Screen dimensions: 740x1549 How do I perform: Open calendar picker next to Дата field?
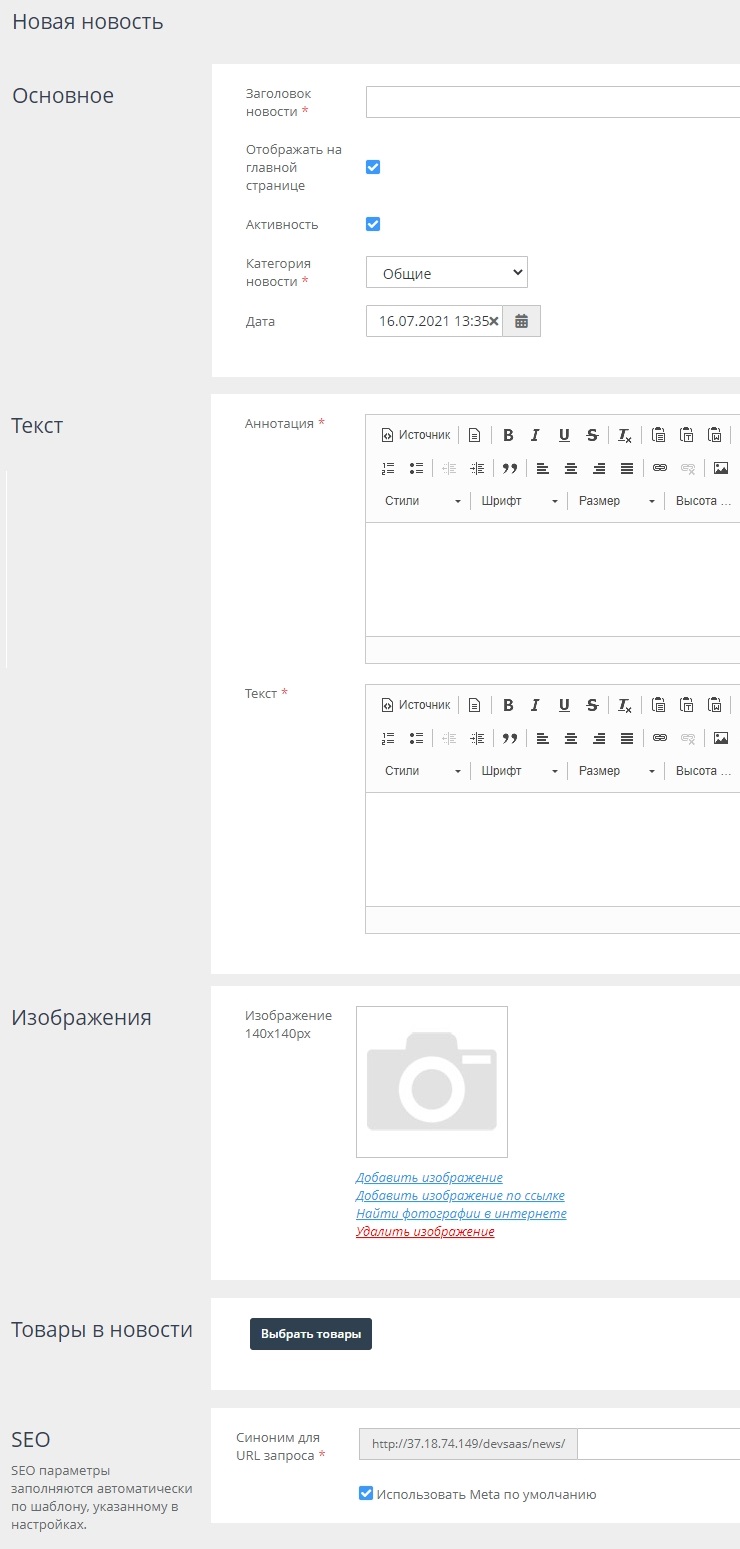[x=521, y=321]
